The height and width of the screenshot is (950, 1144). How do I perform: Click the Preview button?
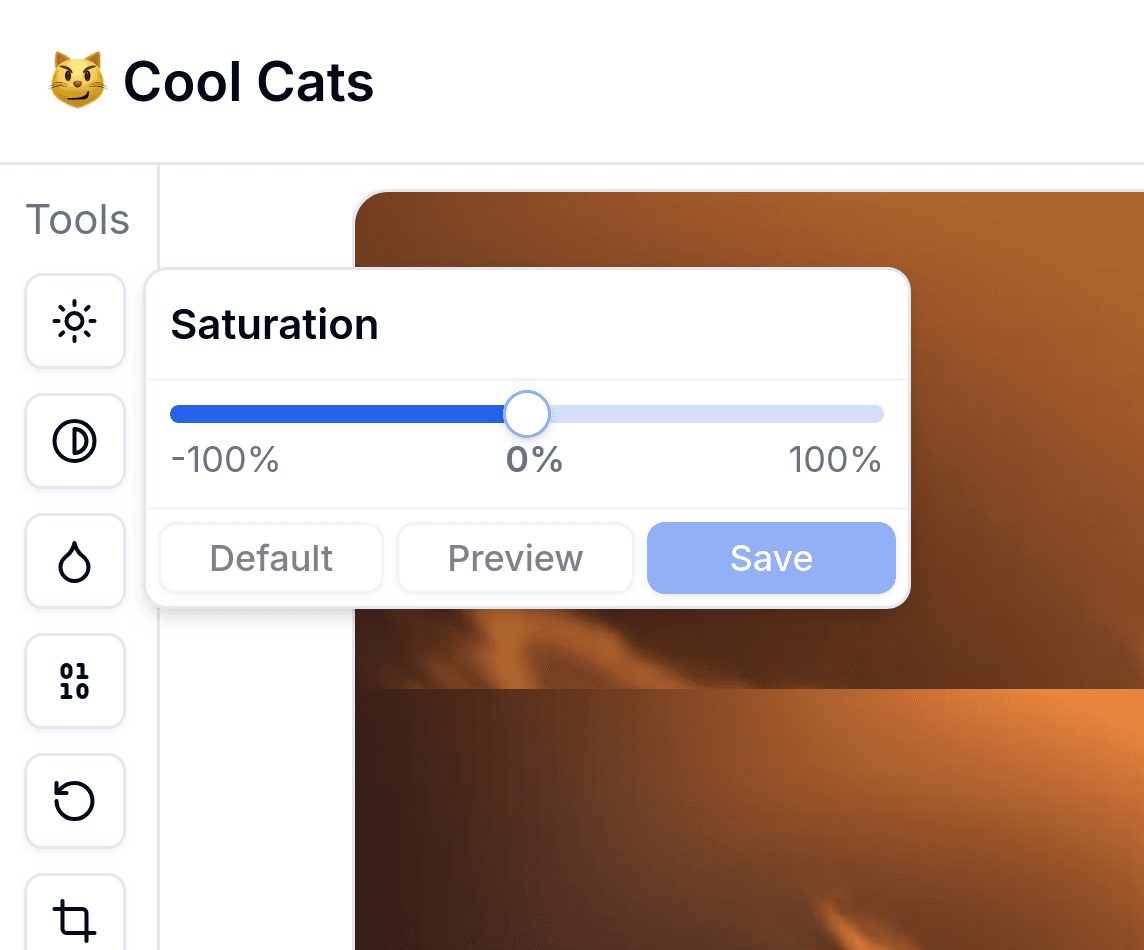coord(515,558)
